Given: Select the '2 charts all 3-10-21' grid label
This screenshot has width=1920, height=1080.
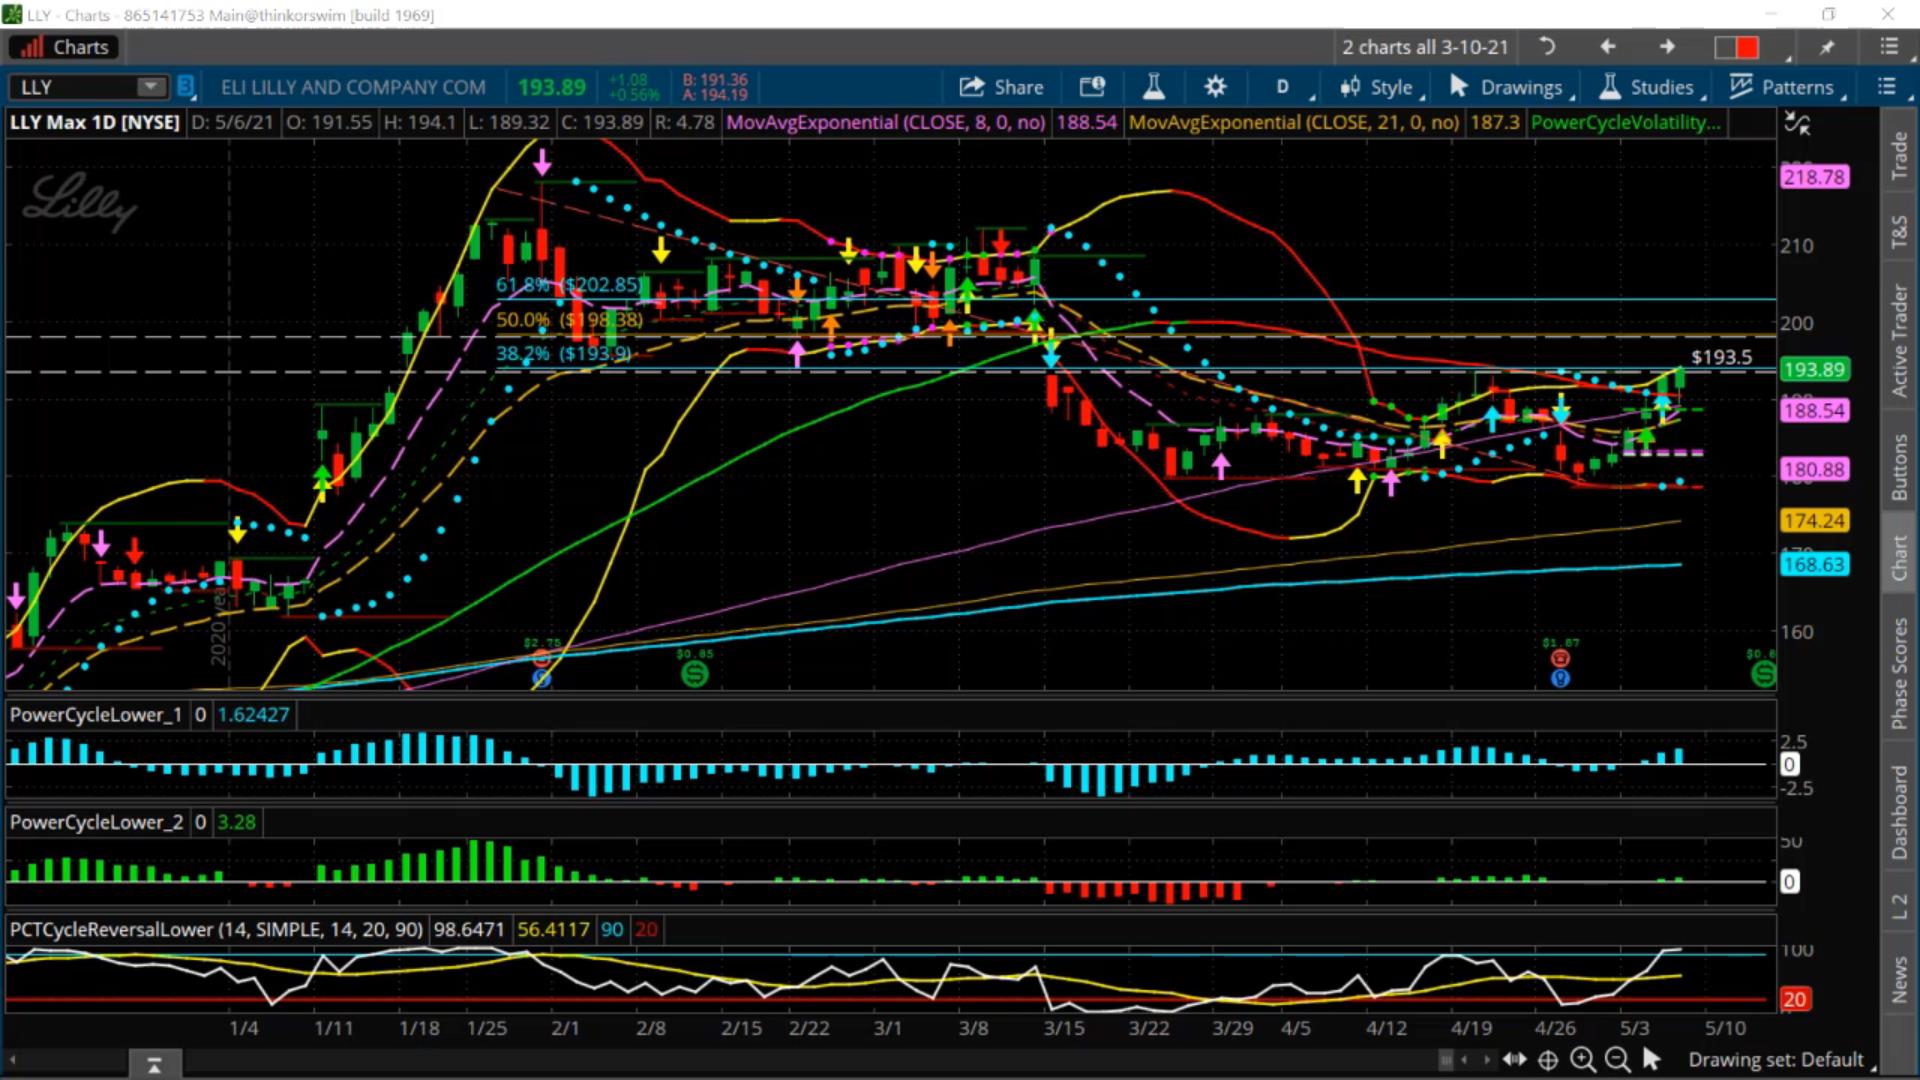Looking at the screenshot, I should click(x=1425, y=47).
